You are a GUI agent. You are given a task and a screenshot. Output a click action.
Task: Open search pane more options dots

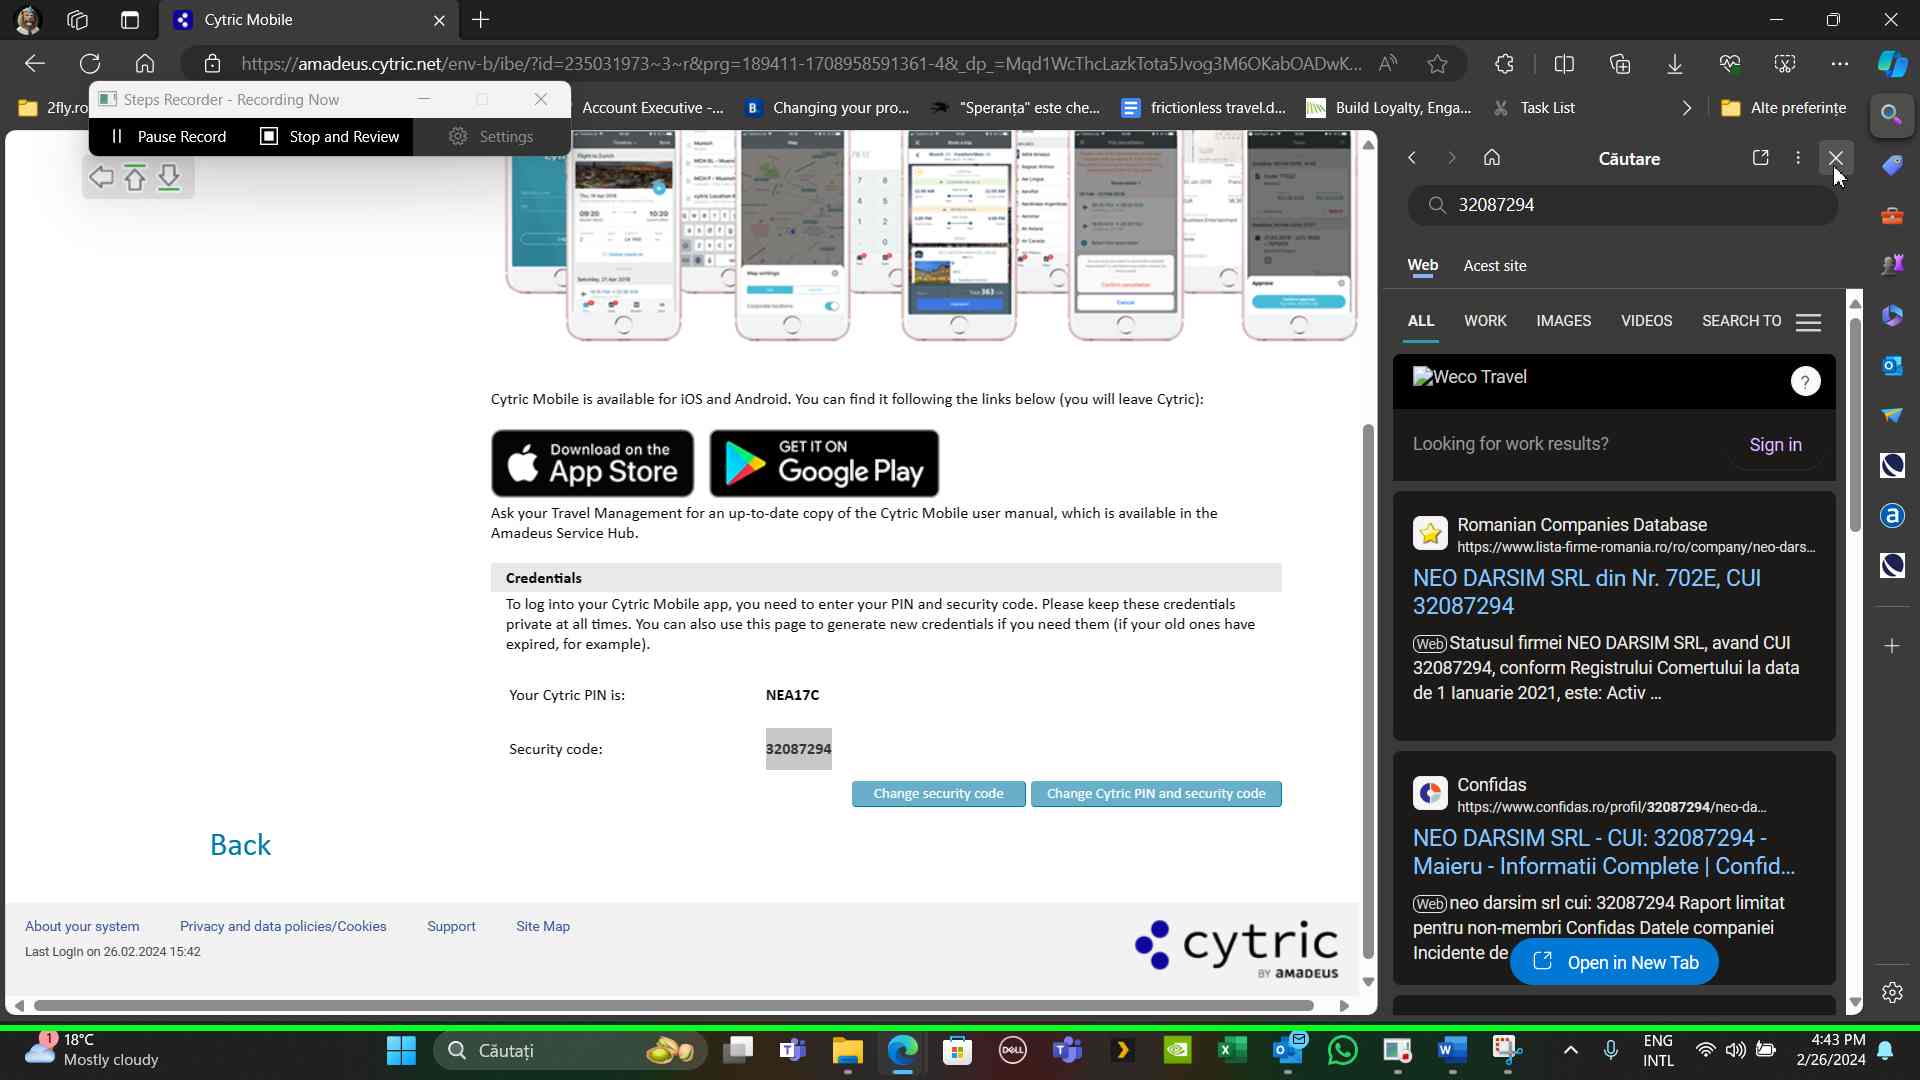(1798, 158)
